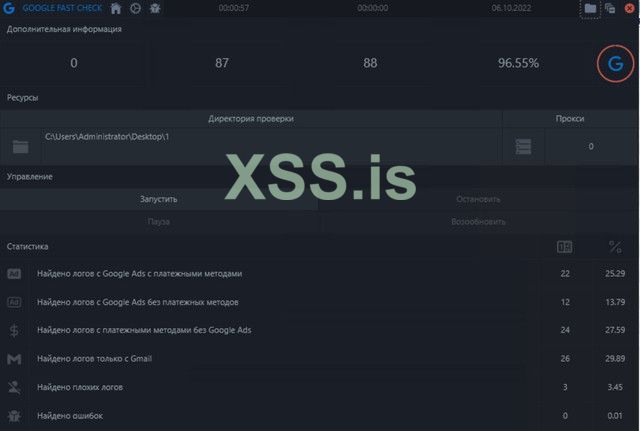
Task: Click count 24 in statistics
Action: coord(565,330)
